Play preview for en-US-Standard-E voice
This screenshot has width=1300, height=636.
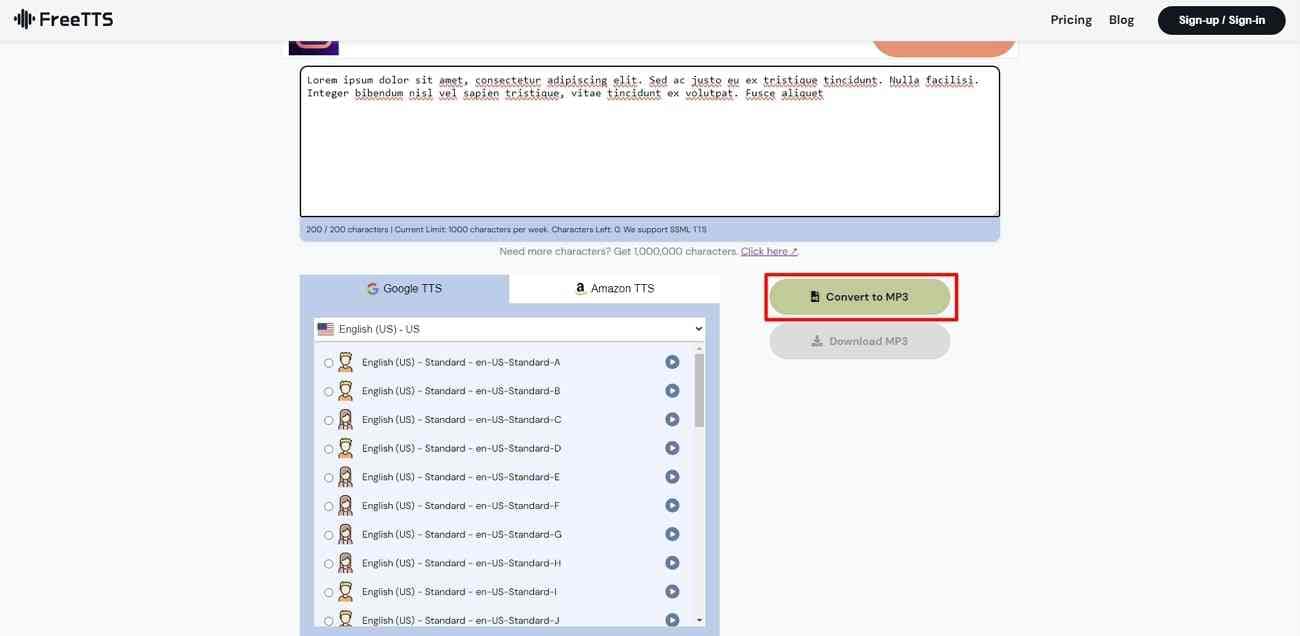(x=672, y=477)
